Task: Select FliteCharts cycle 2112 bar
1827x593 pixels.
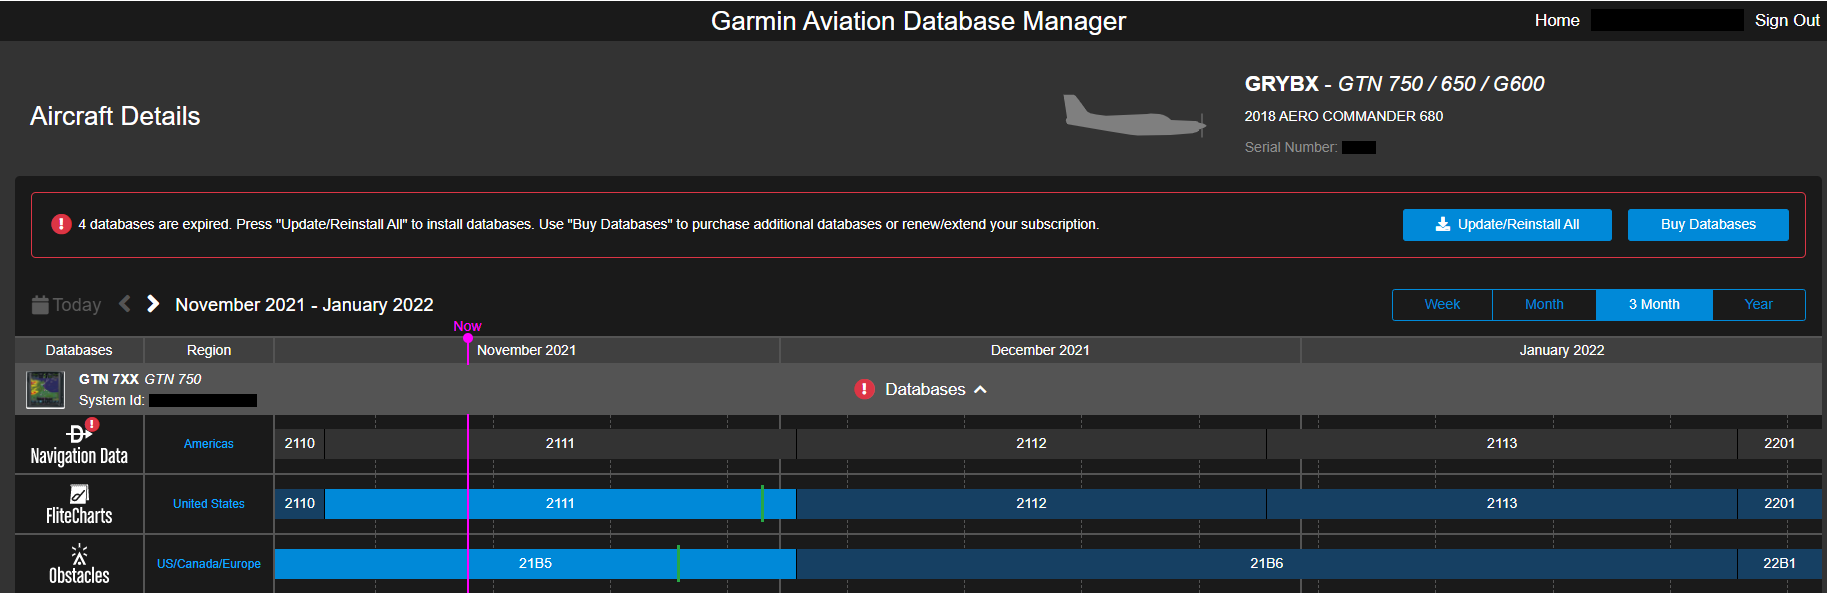Action: coord(1031,504)
